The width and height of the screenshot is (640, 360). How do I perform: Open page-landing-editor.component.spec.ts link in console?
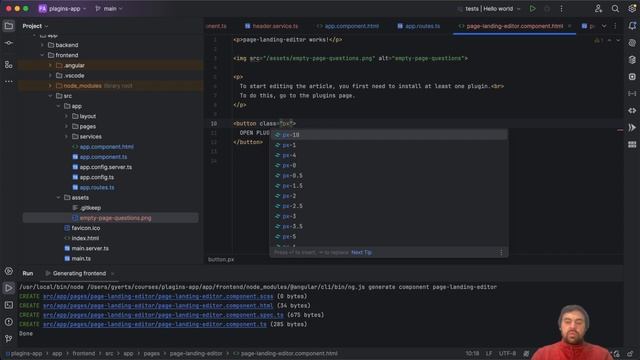(163, 315)
